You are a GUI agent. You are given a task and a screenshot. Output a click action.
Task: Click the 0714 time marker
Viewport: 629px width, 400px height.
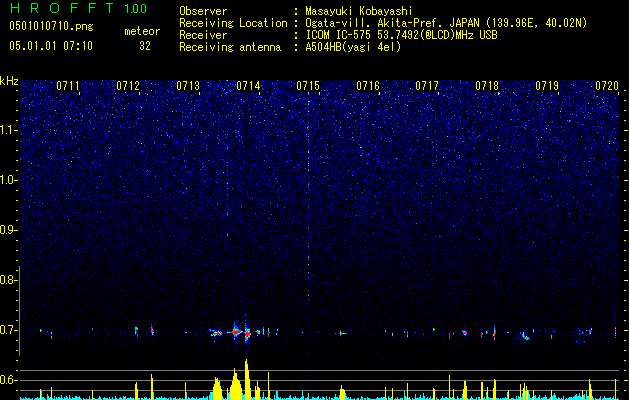click(248, 86)
